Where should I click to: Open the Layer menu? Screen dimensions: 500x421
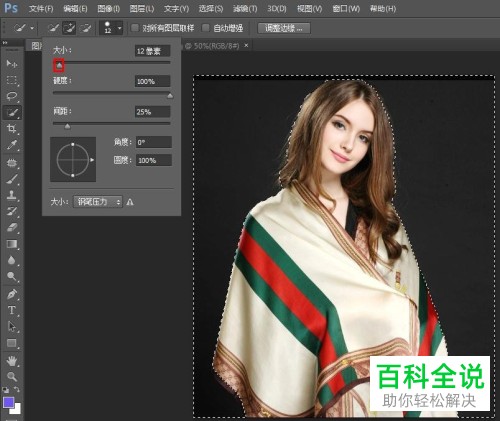coord(142,9)
